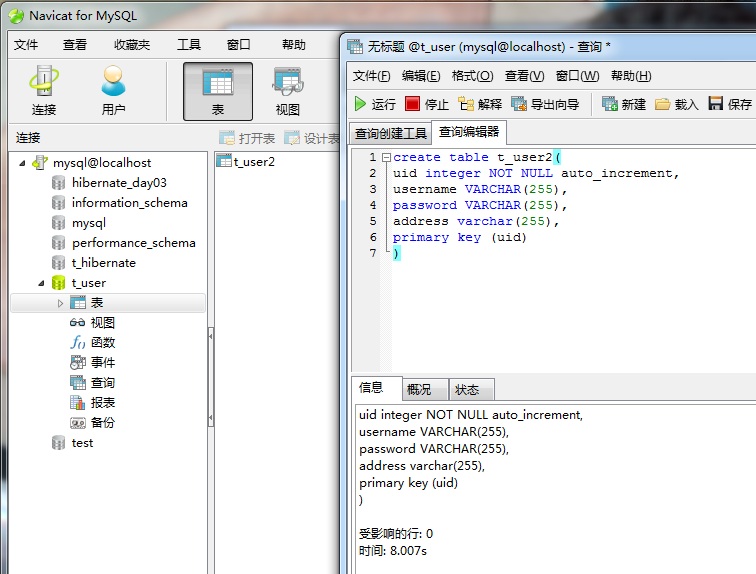
Task: Open the query window 查看(V) menu
Action: (x=525, y=76)
